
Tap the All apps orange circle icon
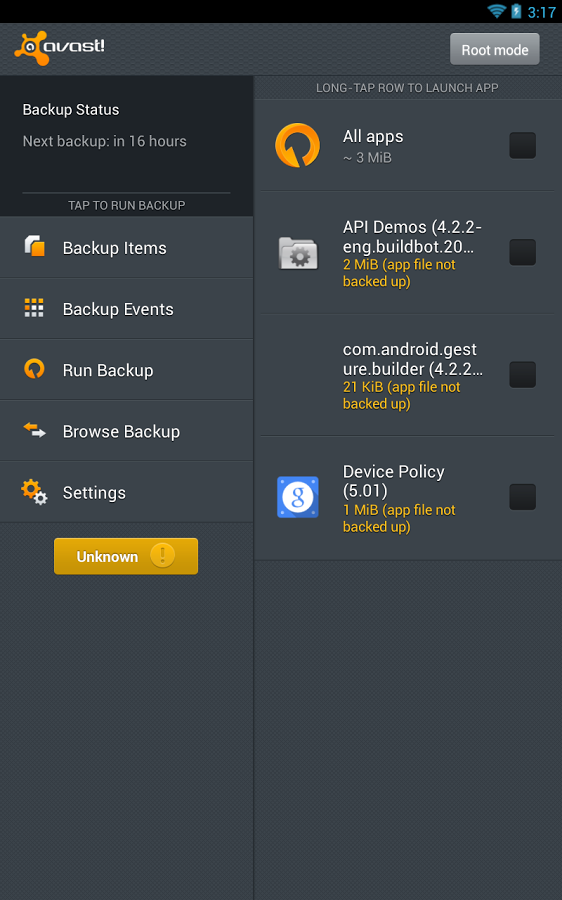(x=297, y=145)
